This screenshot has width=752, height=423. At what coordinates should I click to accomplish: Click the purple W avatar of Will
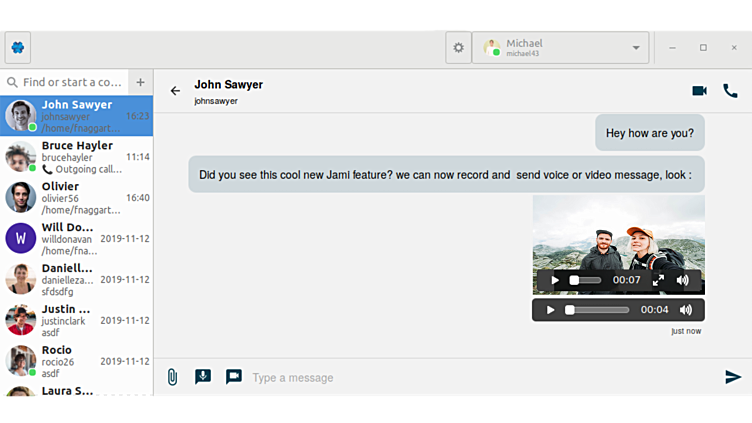click(21, 238)
